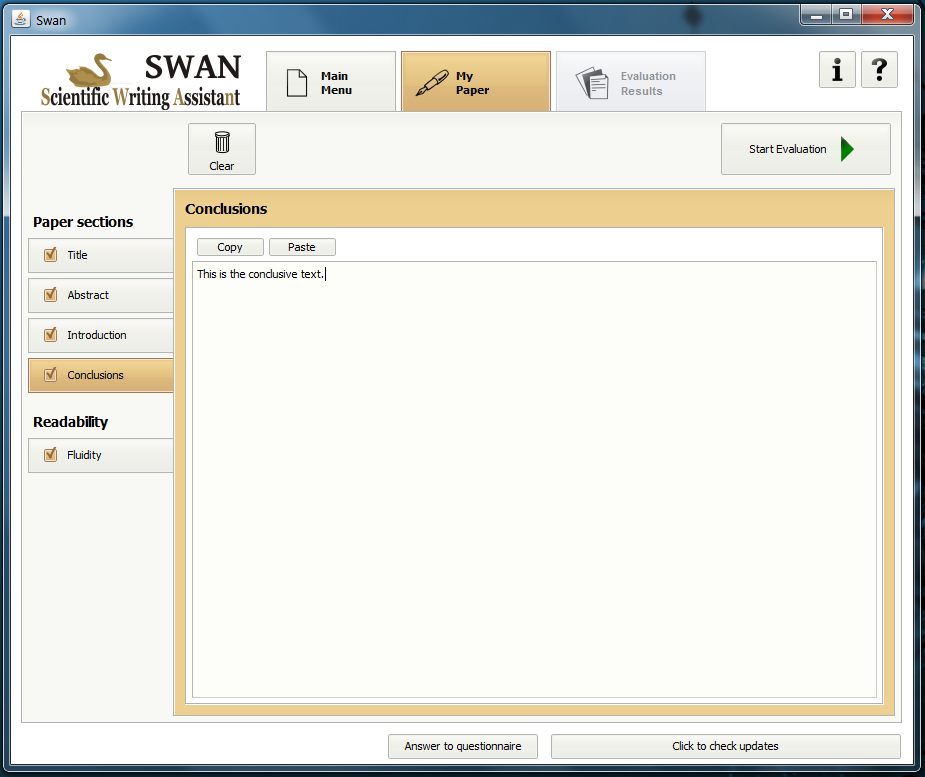The image size is (925, 777).
Task: Click Answer to questionnaire button
Action: coord(463,746)
